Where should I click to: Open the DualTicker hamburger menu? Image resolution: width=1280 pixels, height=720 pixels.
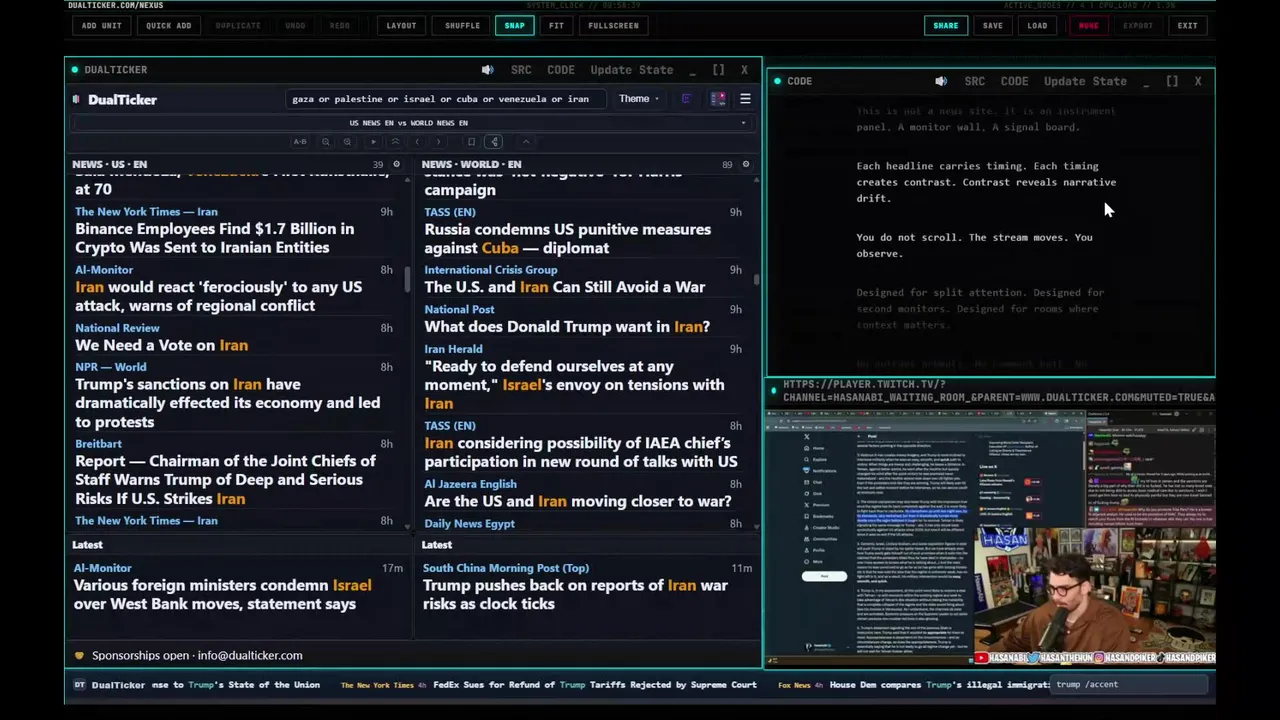tap(745, 99)
